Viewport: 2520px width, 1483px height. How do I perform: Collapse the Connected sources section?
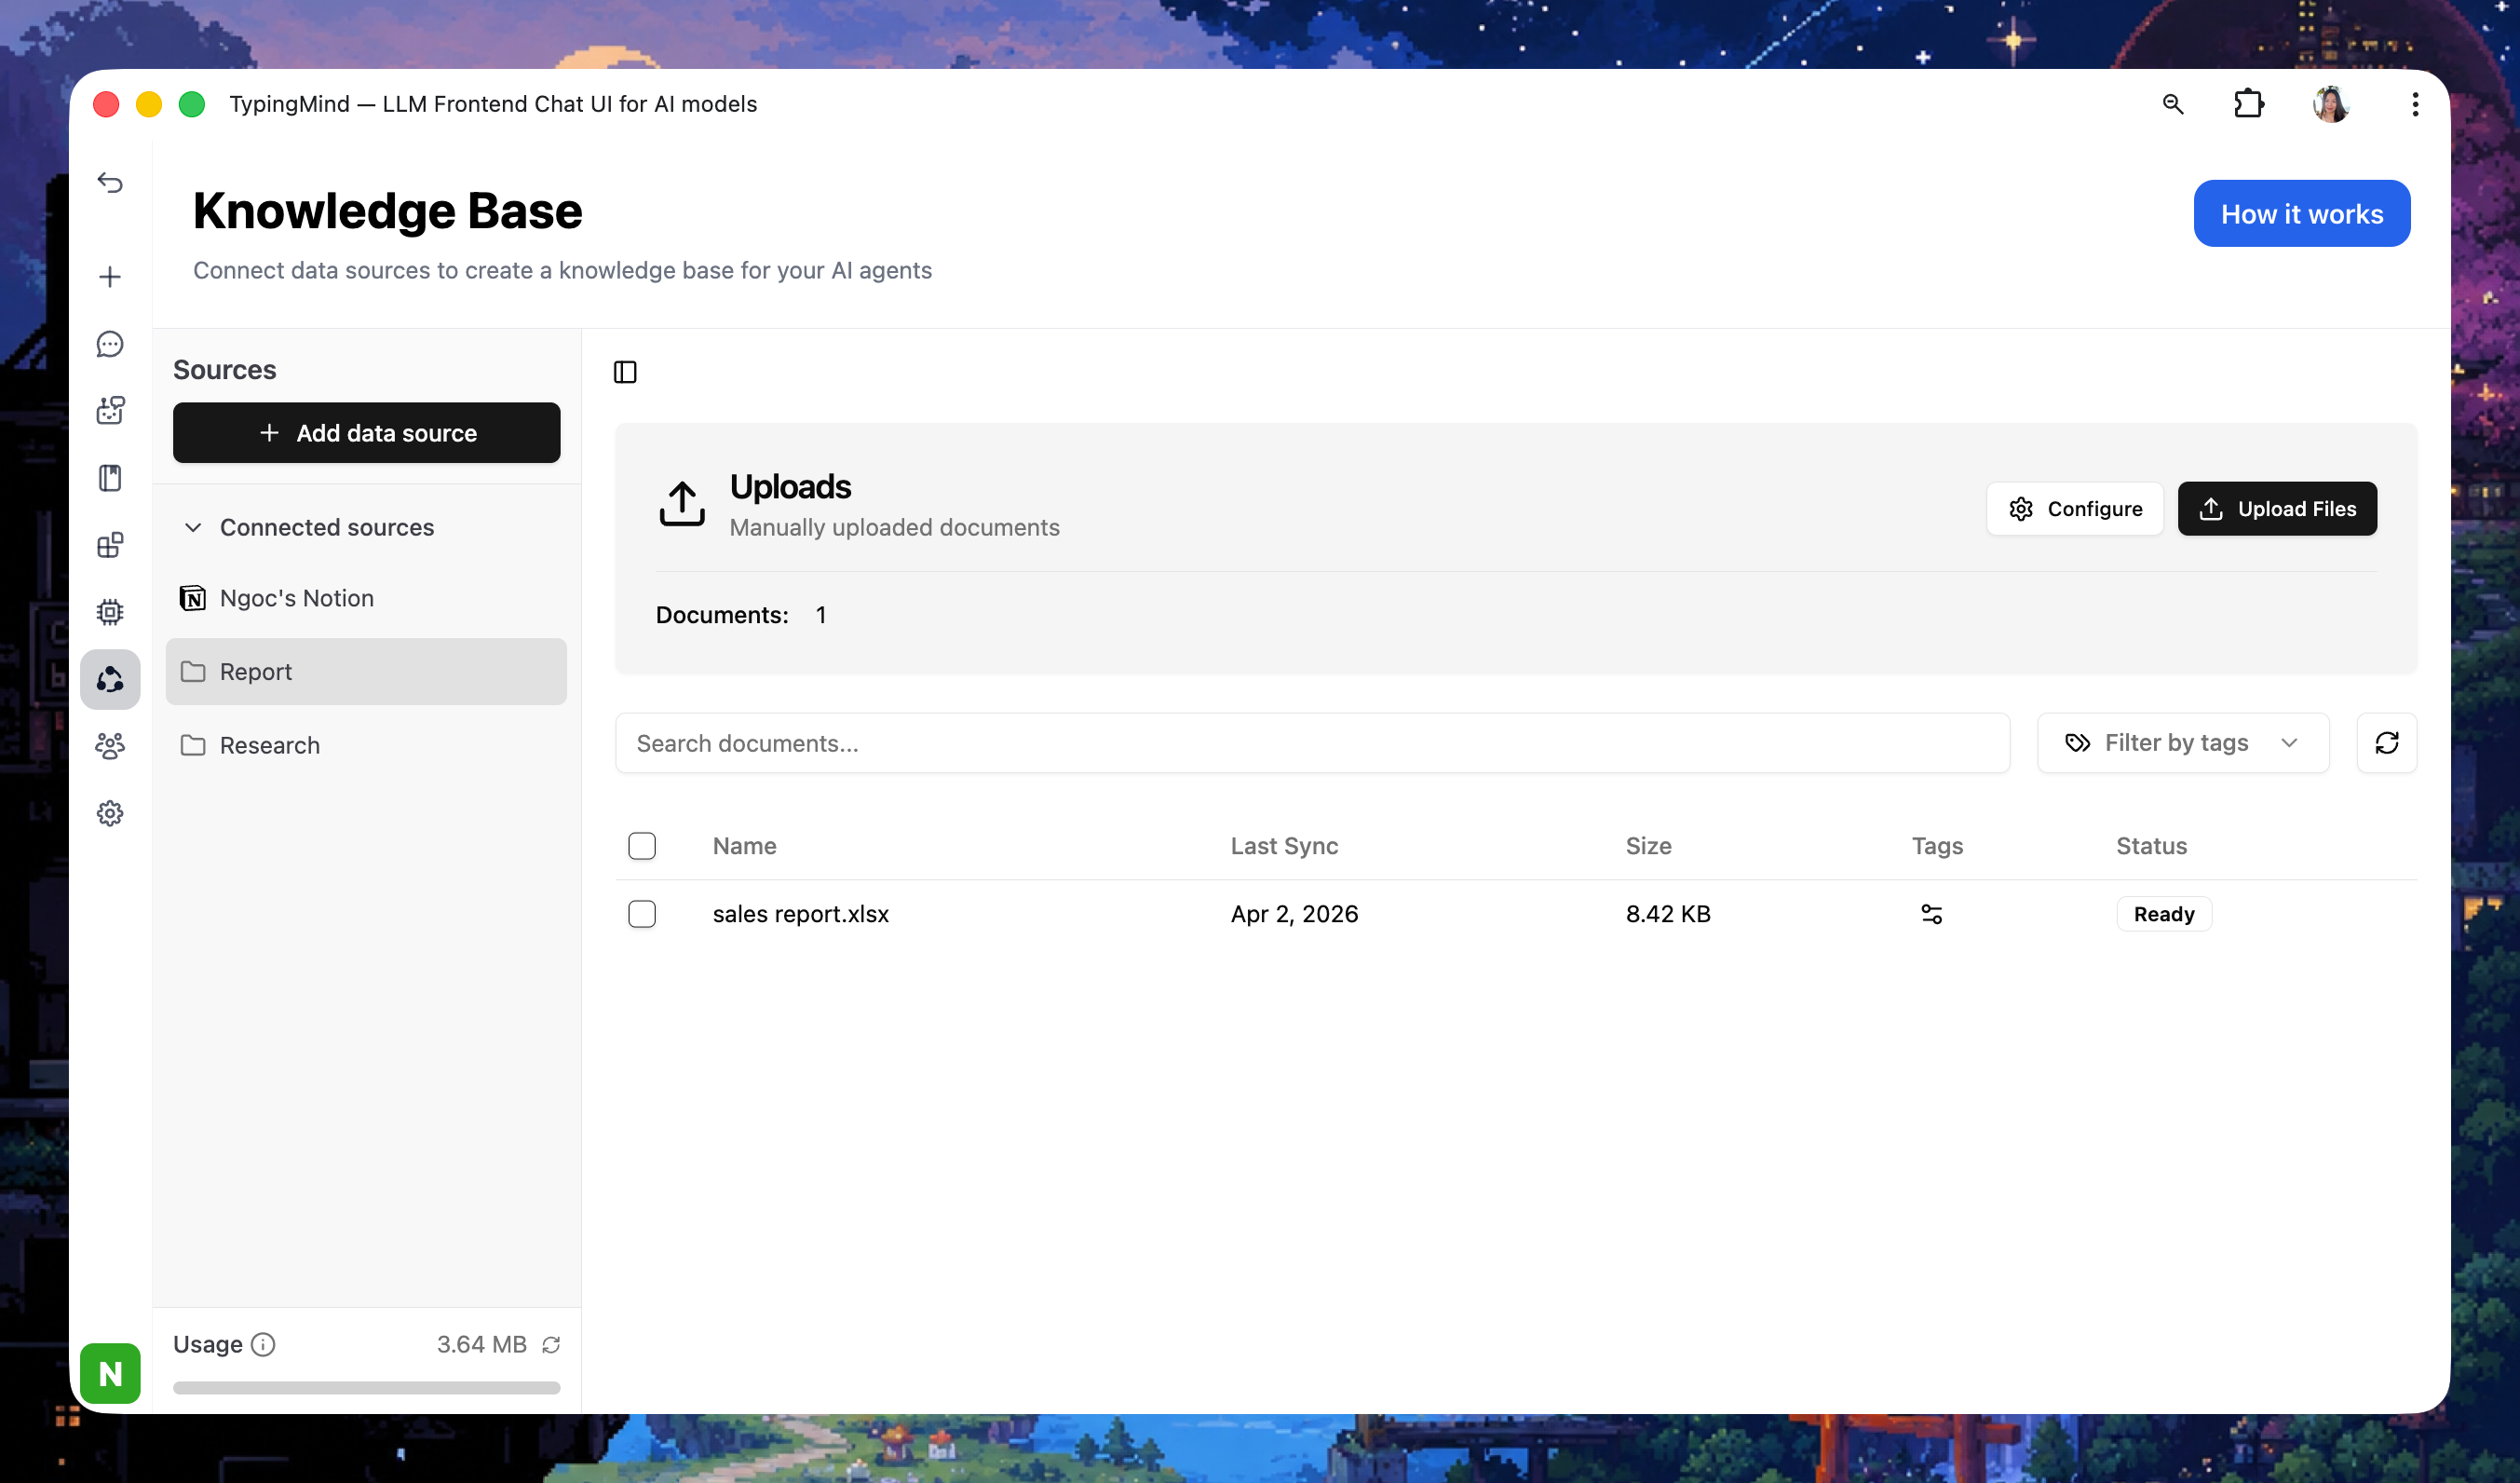tap(193, 527)
